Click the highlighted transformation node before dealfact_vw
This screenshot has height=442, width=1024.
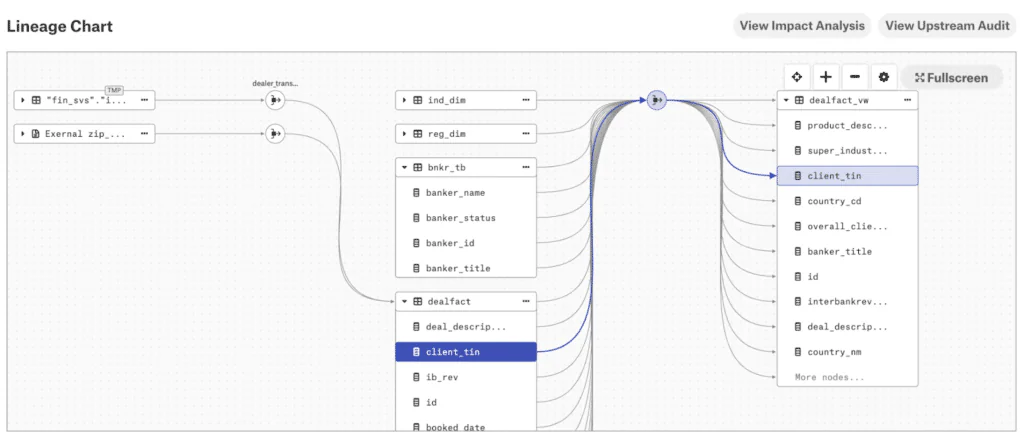click(656, 100)
